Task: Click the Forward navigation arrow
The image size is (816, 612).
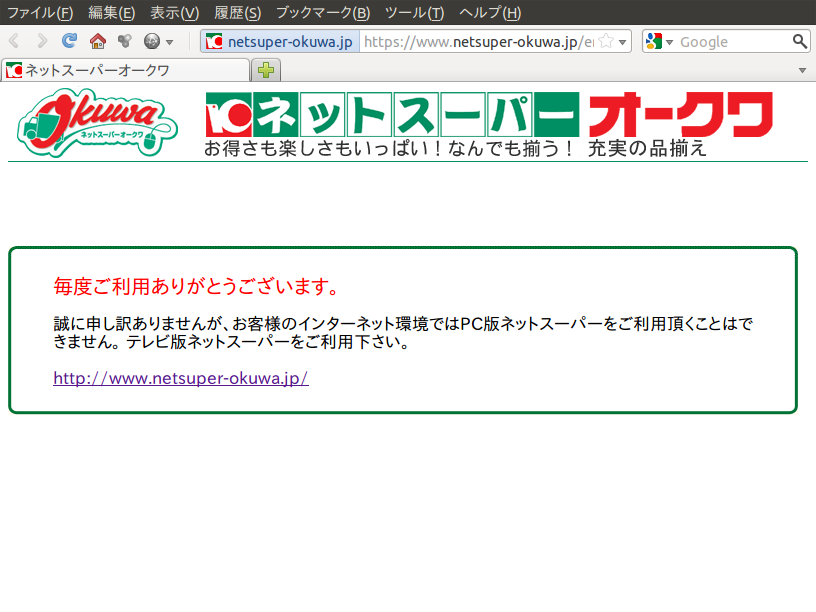Action: [x=42, y=41]
